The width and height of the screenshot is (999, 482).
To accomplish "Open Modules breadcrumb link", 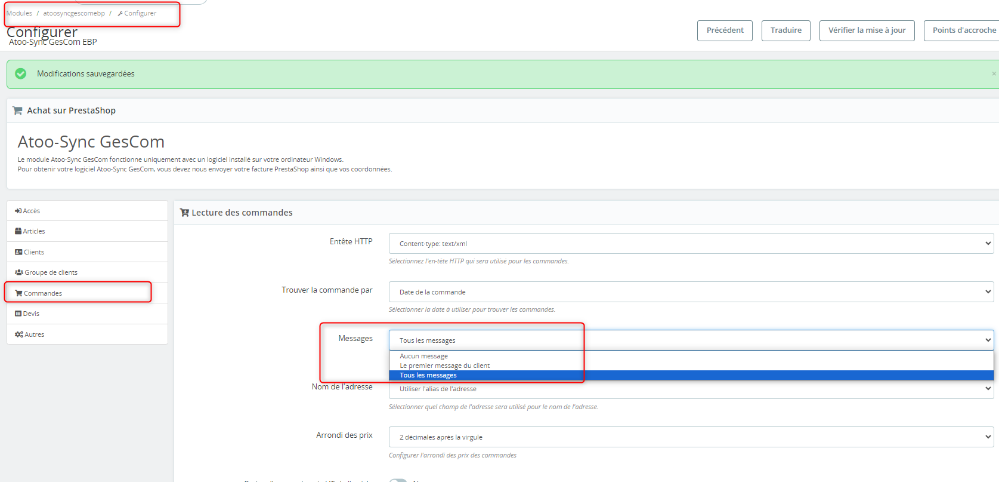I will [19, 13].
